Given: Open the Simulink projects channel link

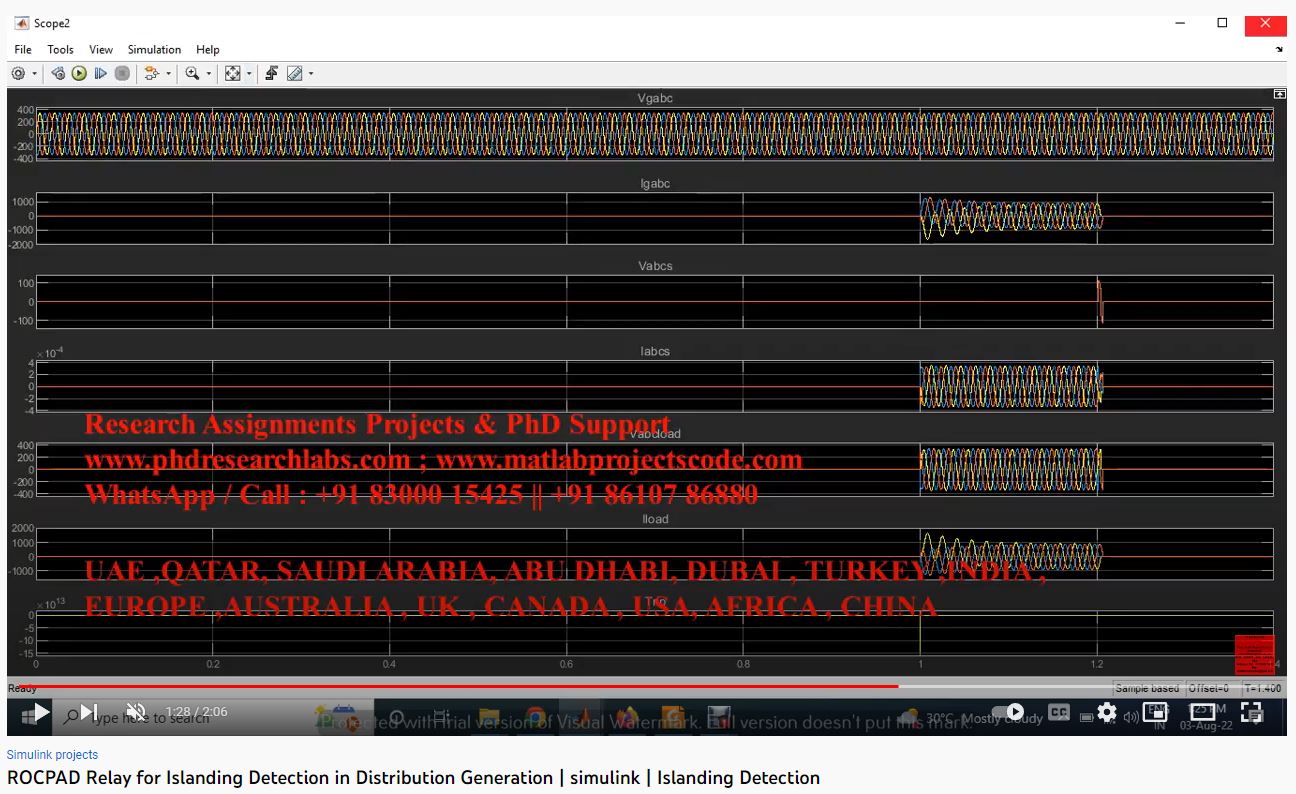Looking at the screenshot, I should coord(52,755).
